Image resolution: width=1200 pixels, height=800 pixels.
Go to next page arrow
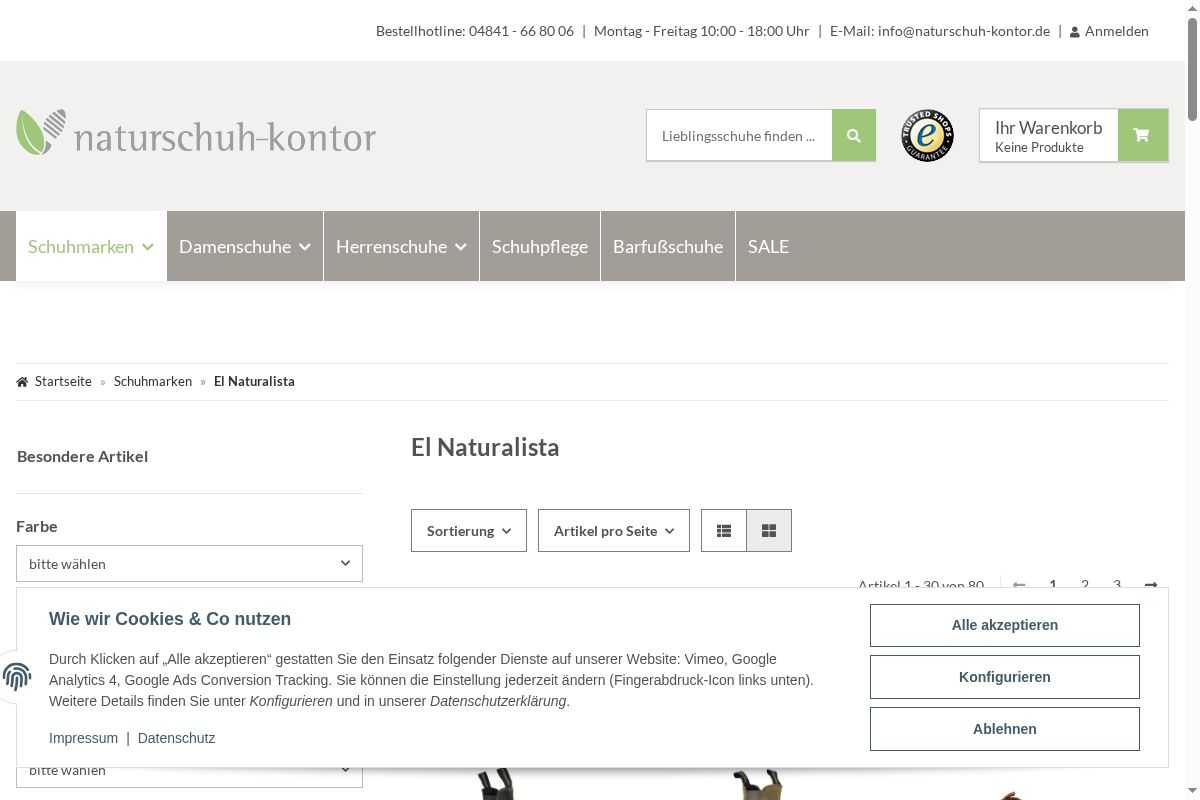pos(1150,584)
